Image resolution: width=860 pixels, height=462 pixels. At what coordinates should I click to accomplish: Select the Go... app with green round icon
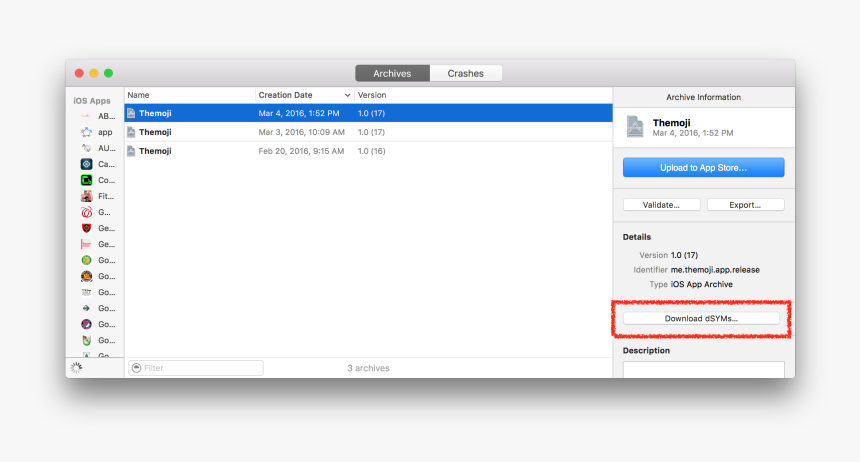coord(97,260)
